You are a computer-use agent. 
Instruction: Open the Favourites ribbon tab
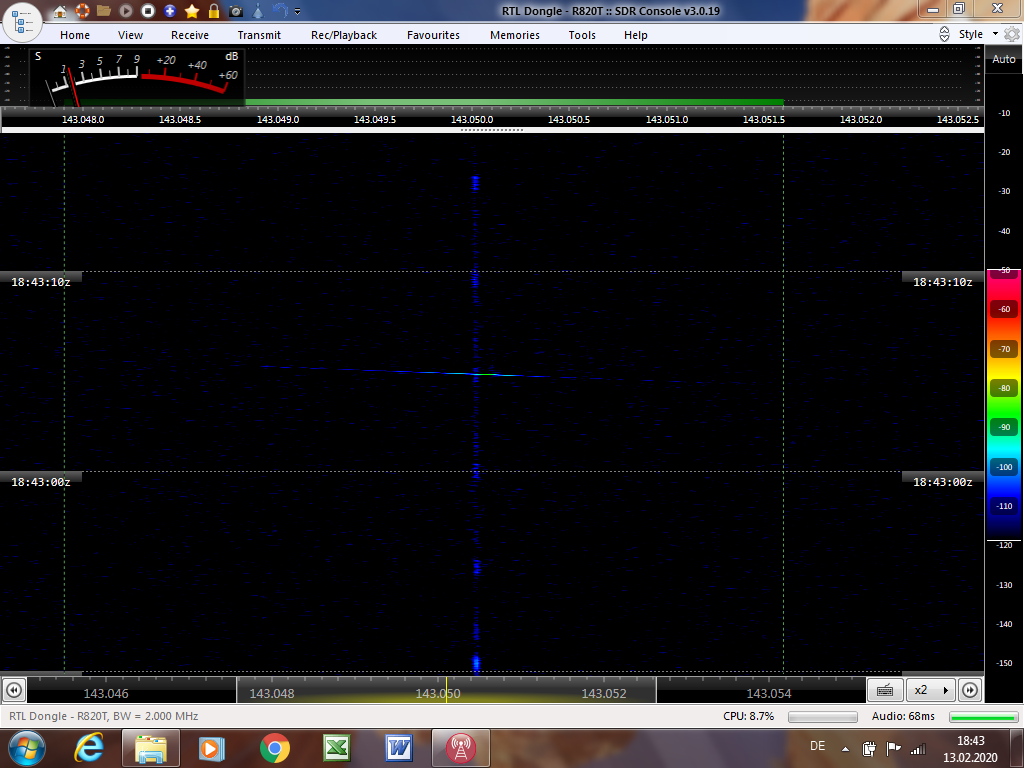[434, 35]
